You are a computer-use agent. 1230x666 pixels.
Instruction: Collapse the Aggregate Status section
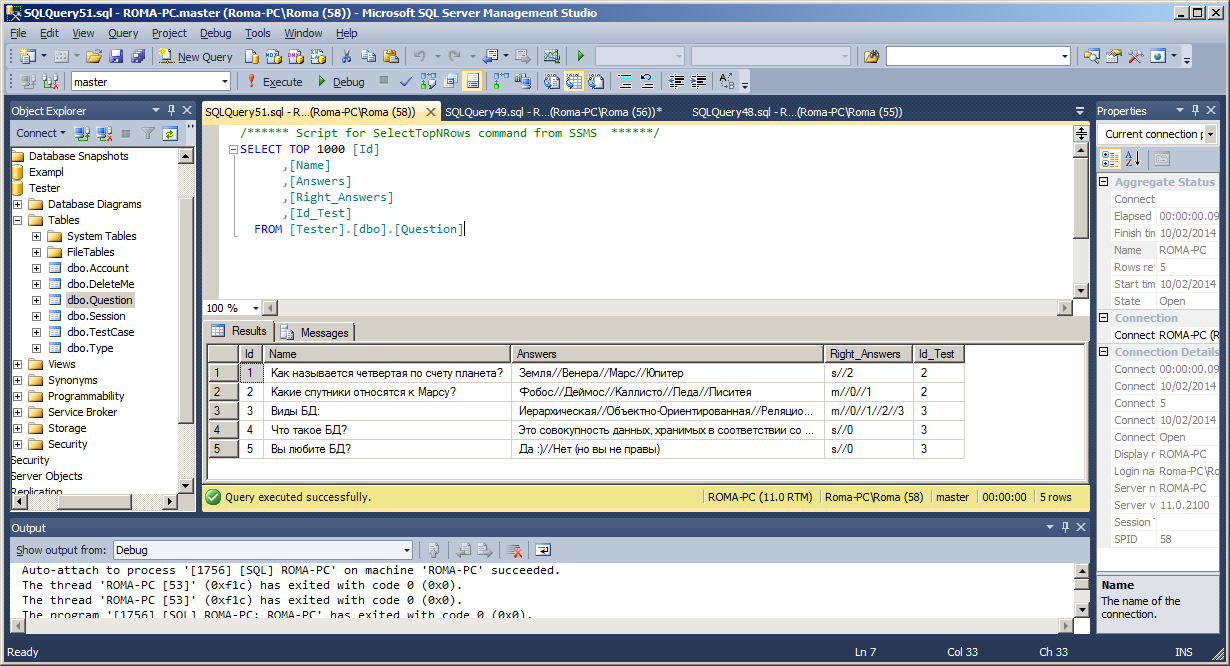click(1104, 182)
